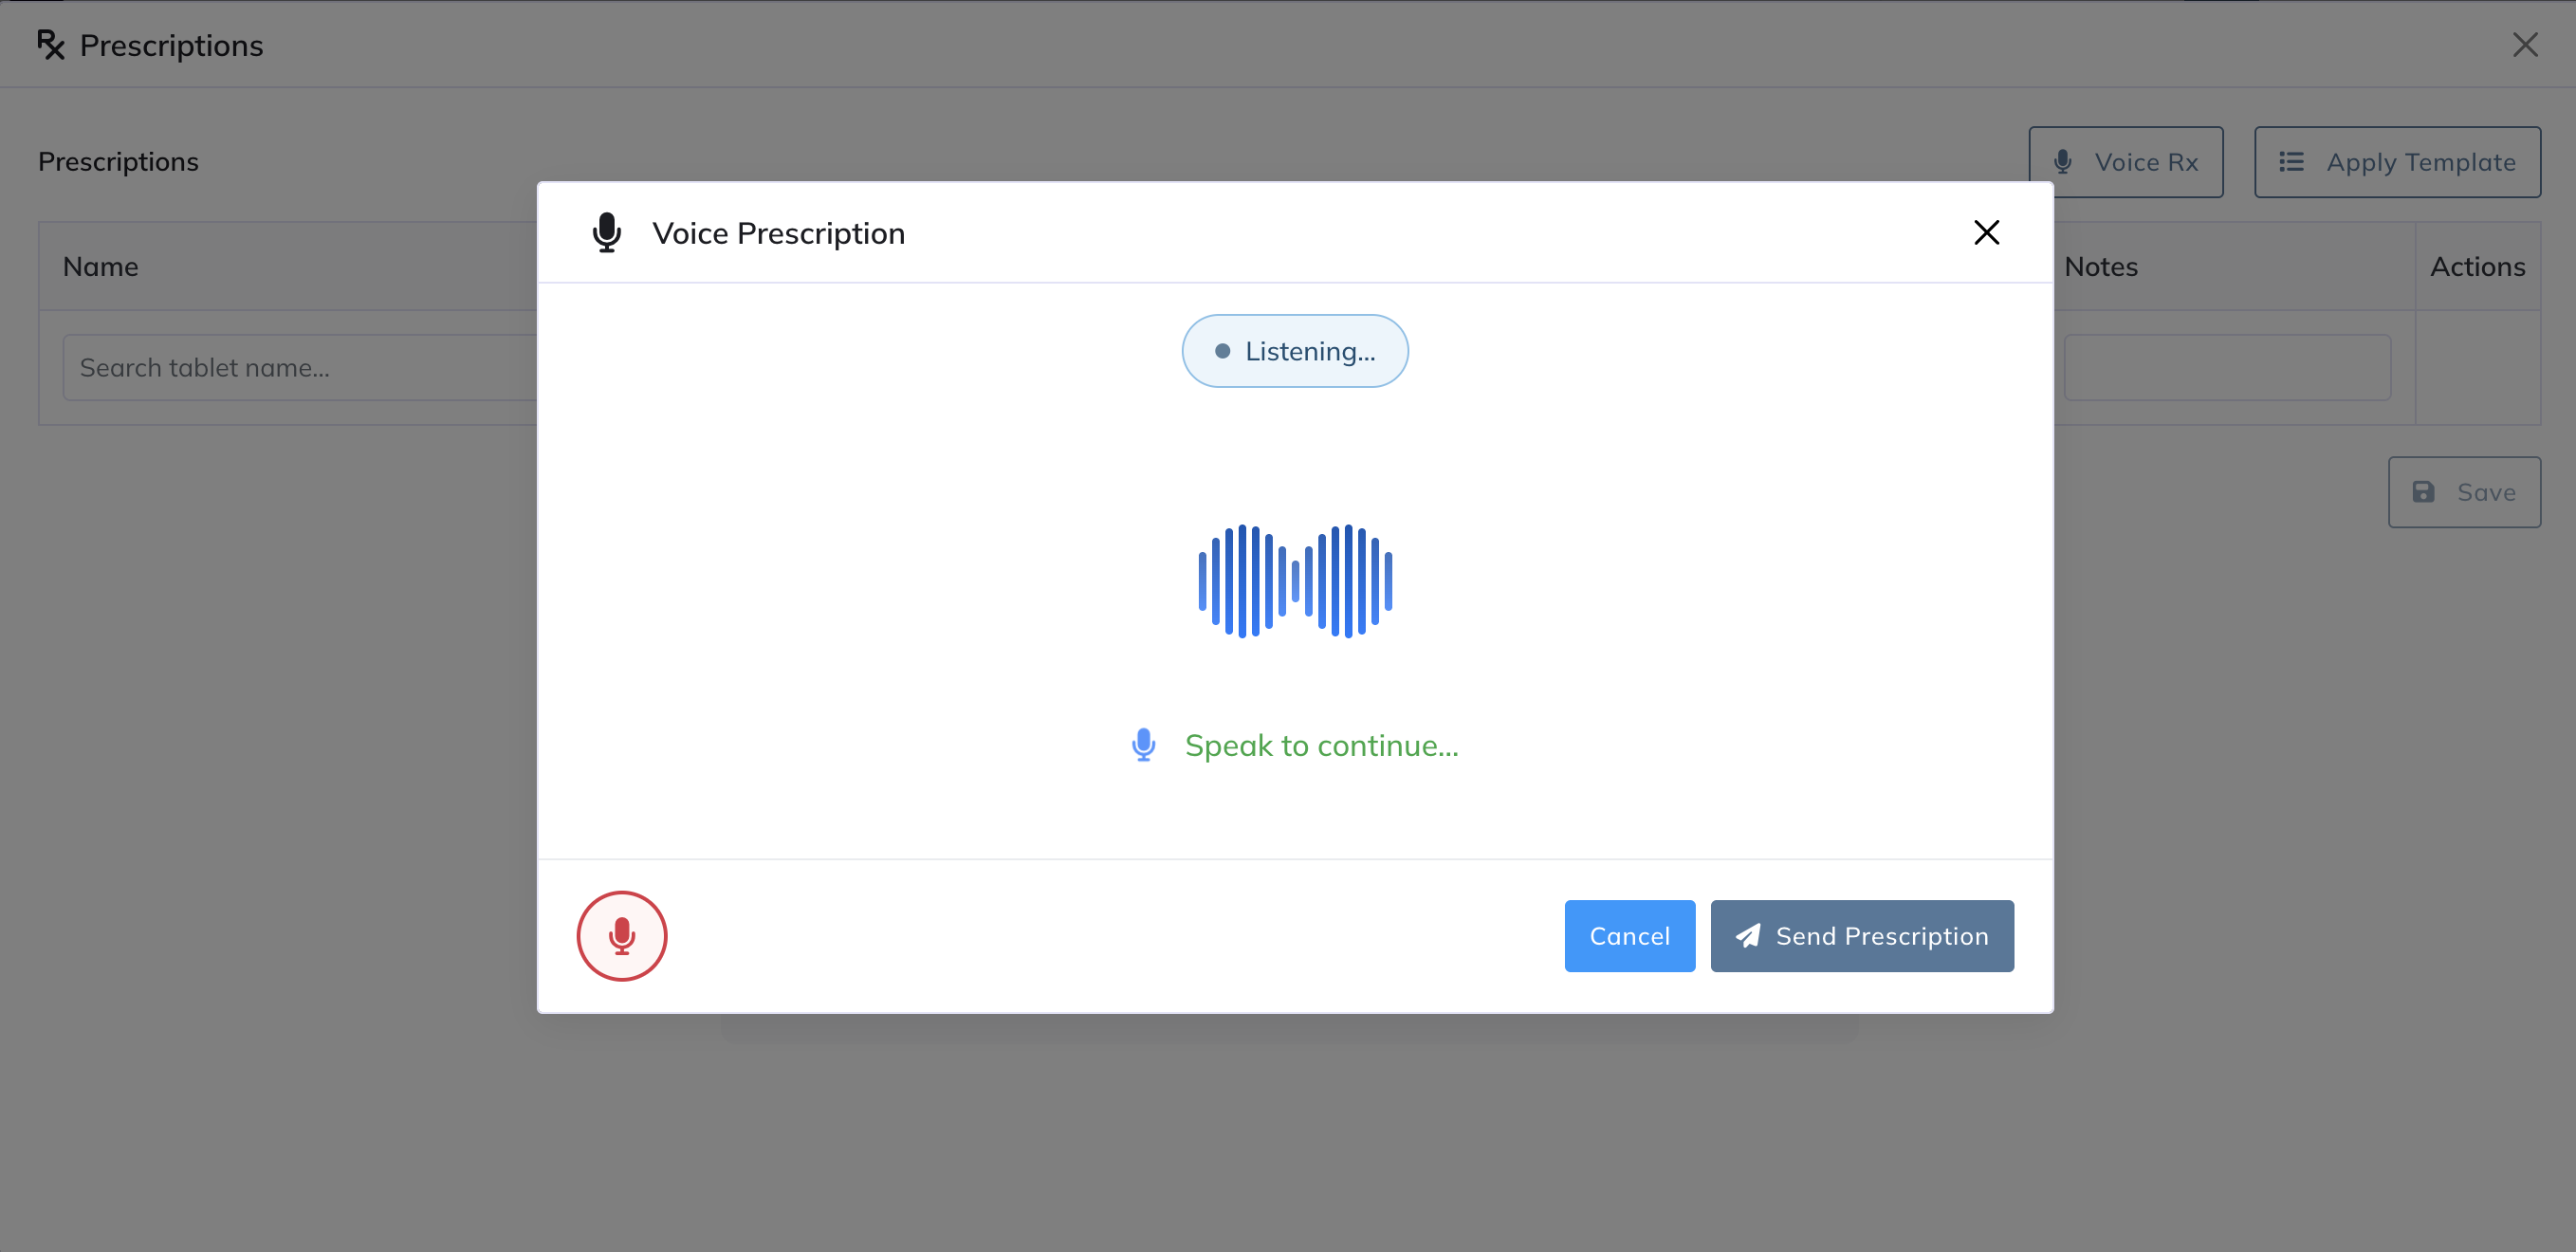Click the Listening status pill
The width and height of the screenshot is (2576, 1252).
click(1295, 350)
